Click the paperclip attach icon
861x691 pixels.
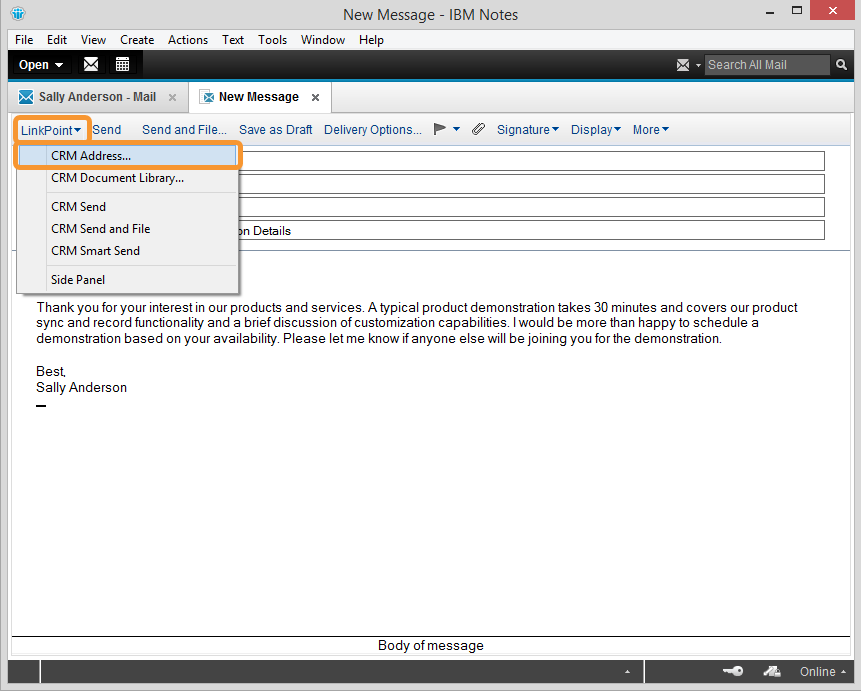[x=478, y=129]
